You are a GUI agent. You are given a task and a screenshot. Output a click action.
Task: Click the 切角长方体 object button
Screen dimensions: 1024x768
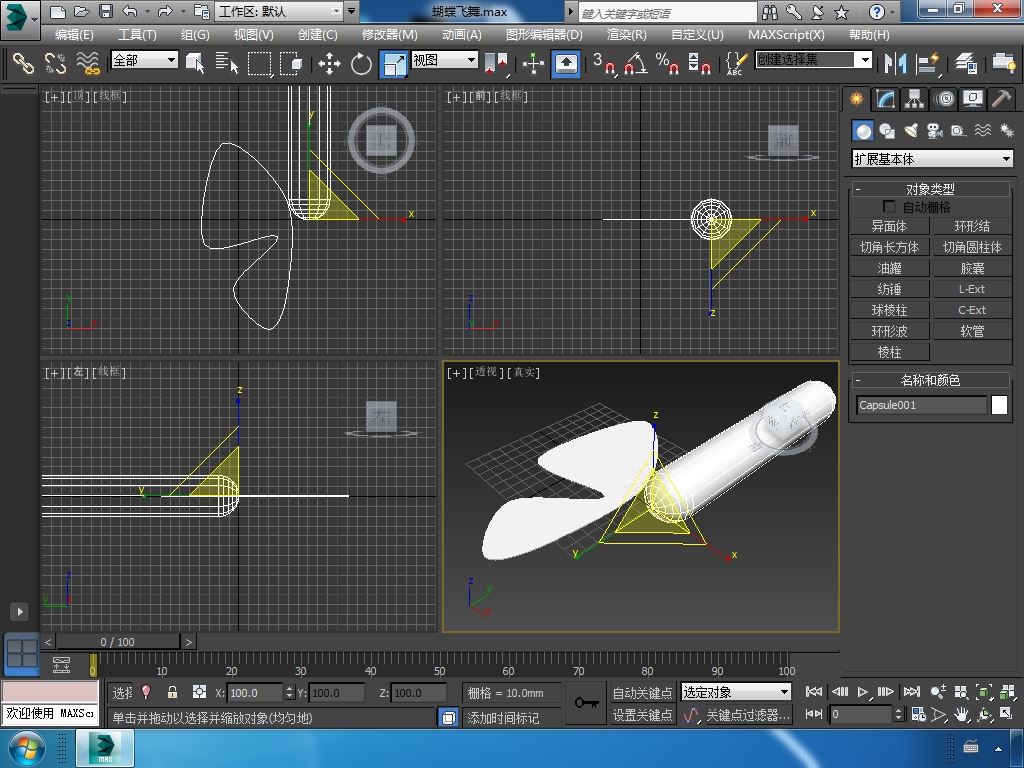pyautogui.click(x=889, y=247)
